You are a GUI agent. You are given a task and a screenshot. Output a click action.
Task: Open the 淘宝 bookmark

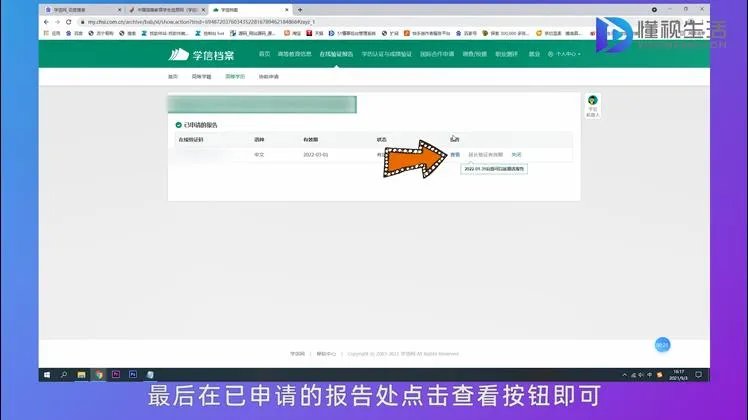click(x=292, y=33)
